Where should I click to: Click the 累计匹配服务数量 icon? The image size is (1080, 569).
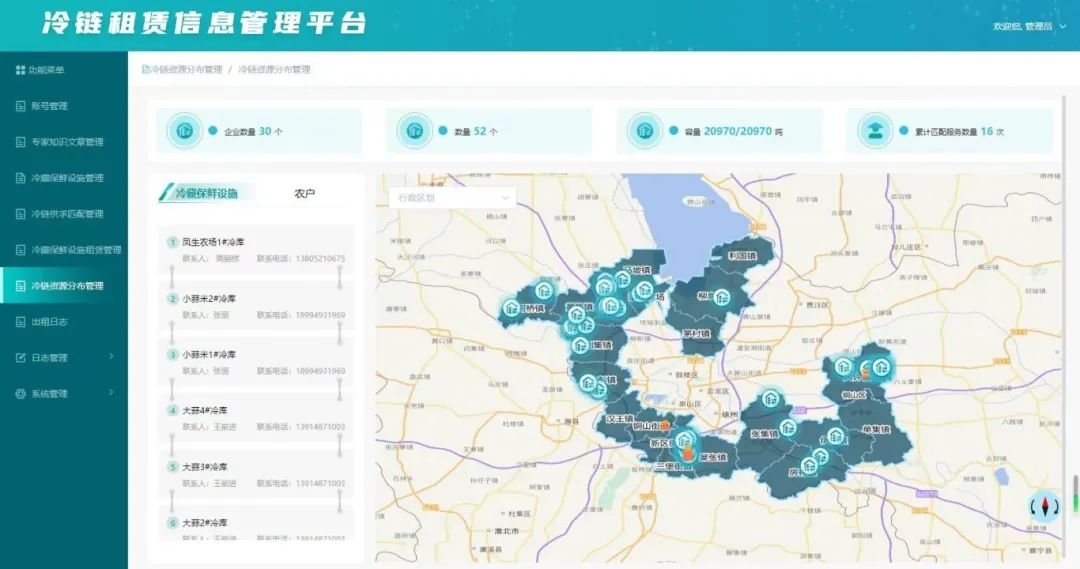(874, 131)
